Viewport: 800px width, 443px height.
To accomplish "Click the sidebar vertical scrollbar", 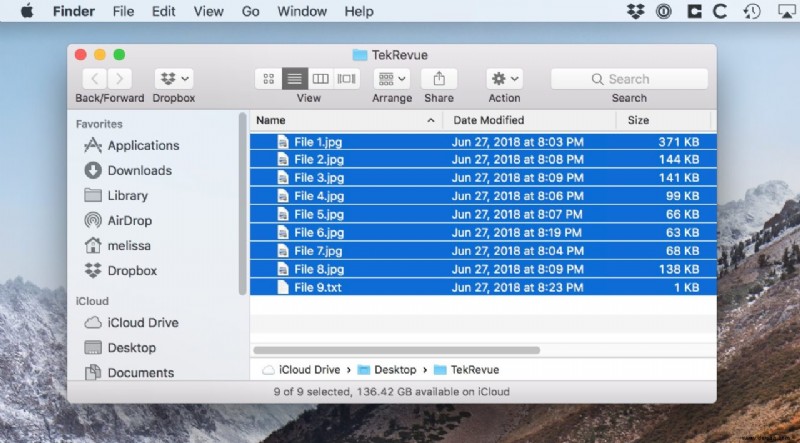I will (243, 204).
